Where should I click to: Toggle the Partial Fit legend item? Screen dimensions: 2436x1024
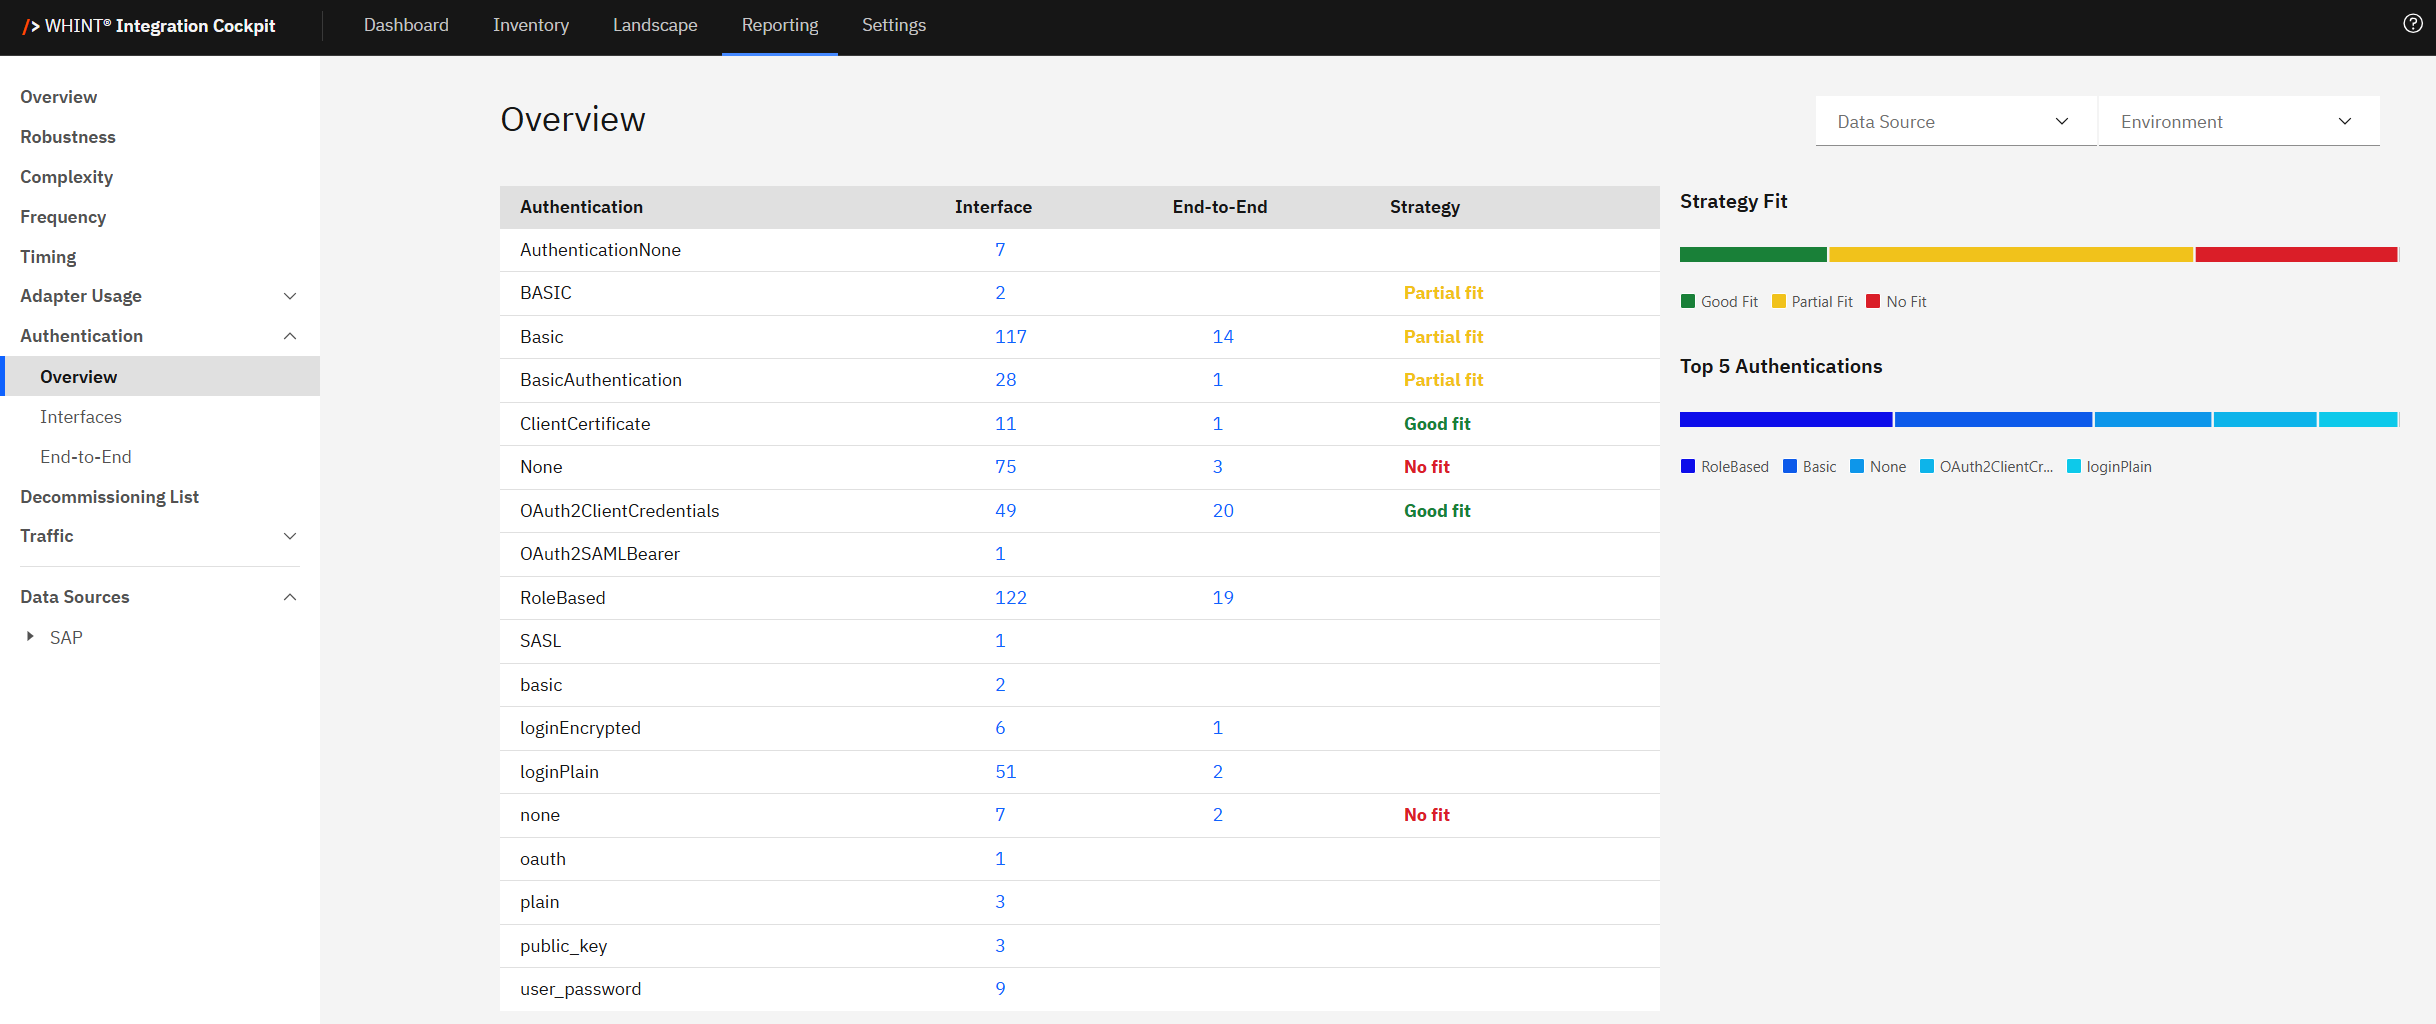pyautogui.click(x=1811, y=302)
